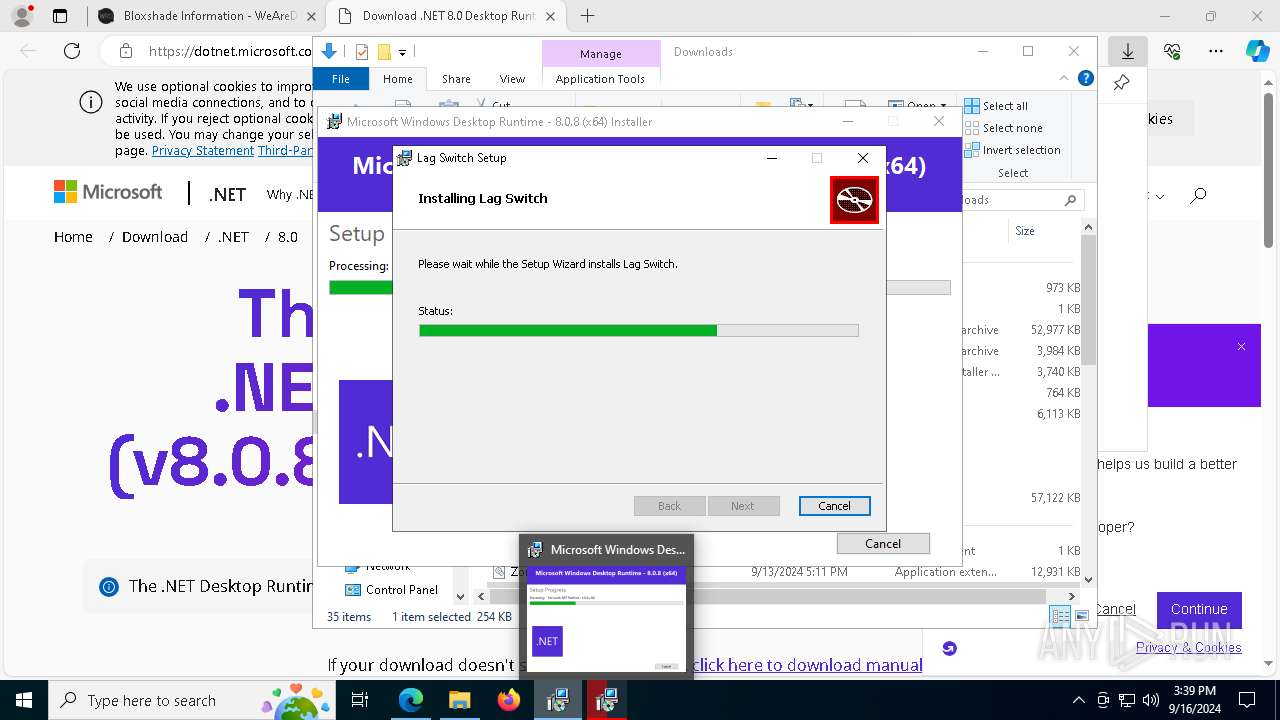Viewport: 1280px width, 720px height.
Task: Collapse the Explorer ribbon with the chevron
Action: click(1064, 79)
